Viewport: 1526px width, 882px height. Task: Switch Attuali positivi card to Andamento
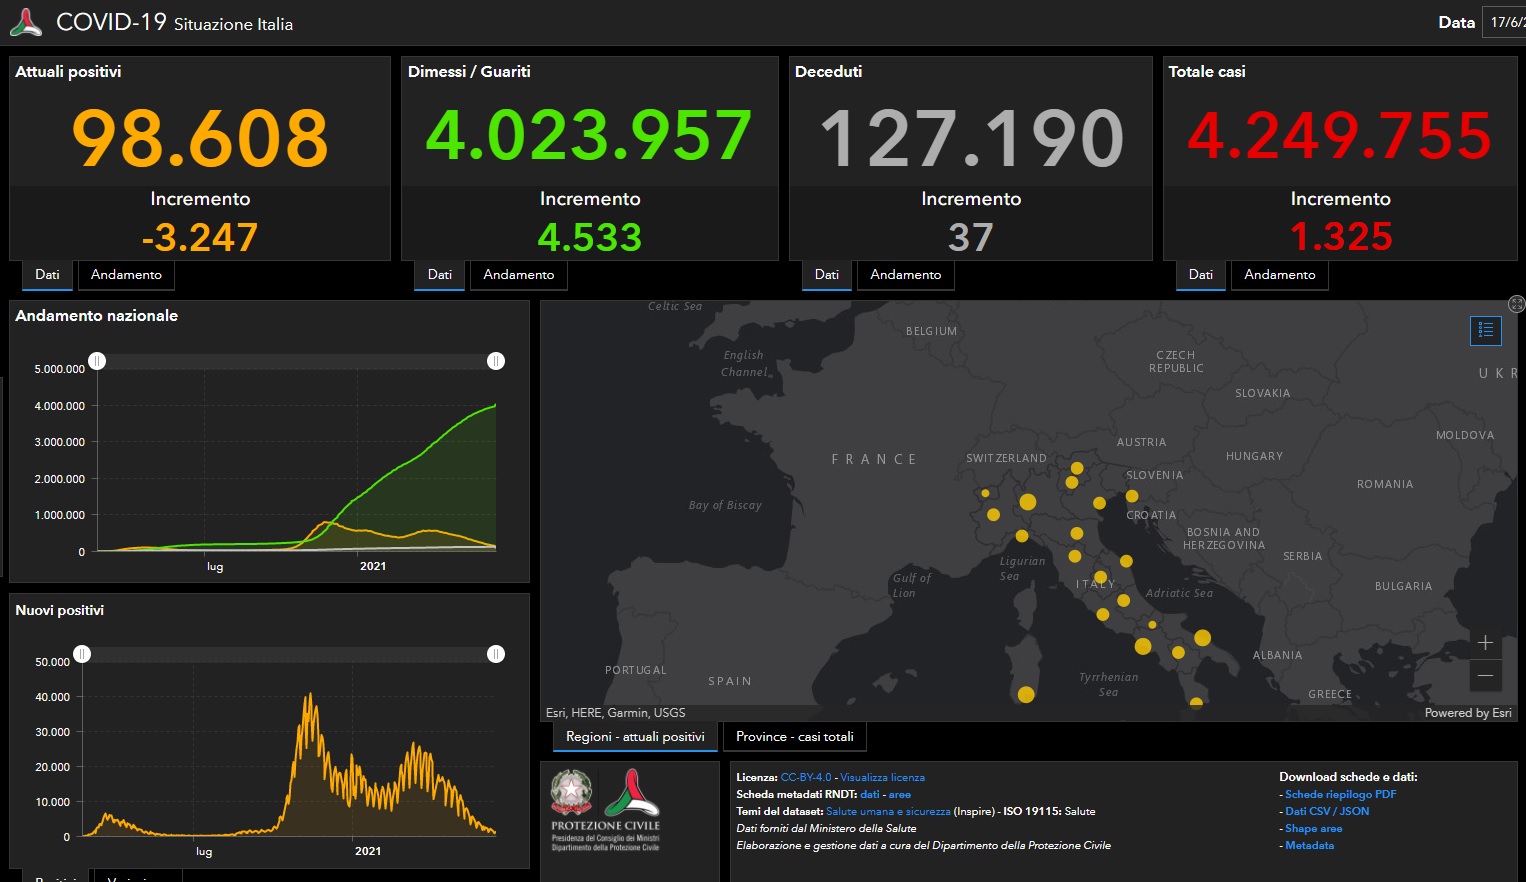click(x=126, y=275)
